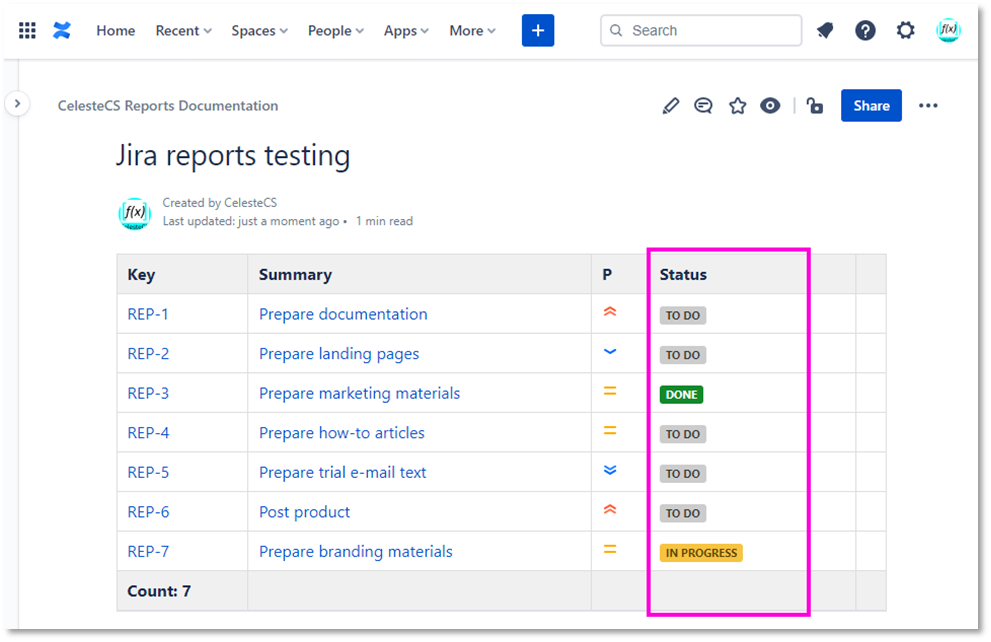Open issue REP-7 link
991x642 pixels.
pyautogui.click(x=149, y=552)
